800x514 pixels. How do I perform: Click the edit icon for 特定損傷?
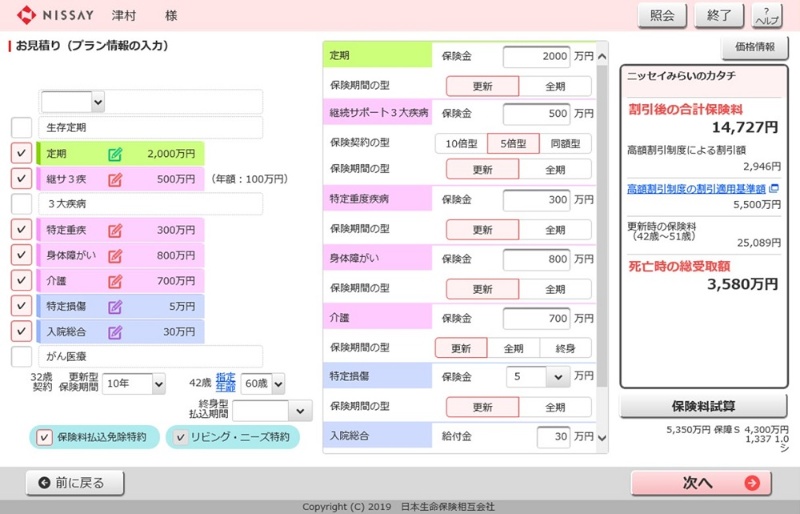pos(115,306)
